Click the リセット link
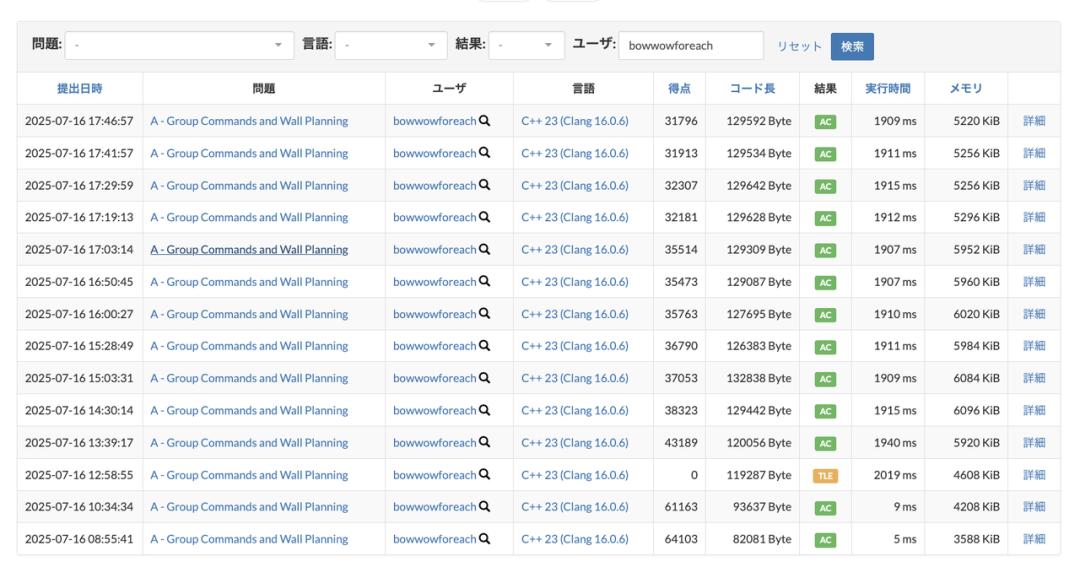Viewport: 1080px width, 567px height. (800, 46)
